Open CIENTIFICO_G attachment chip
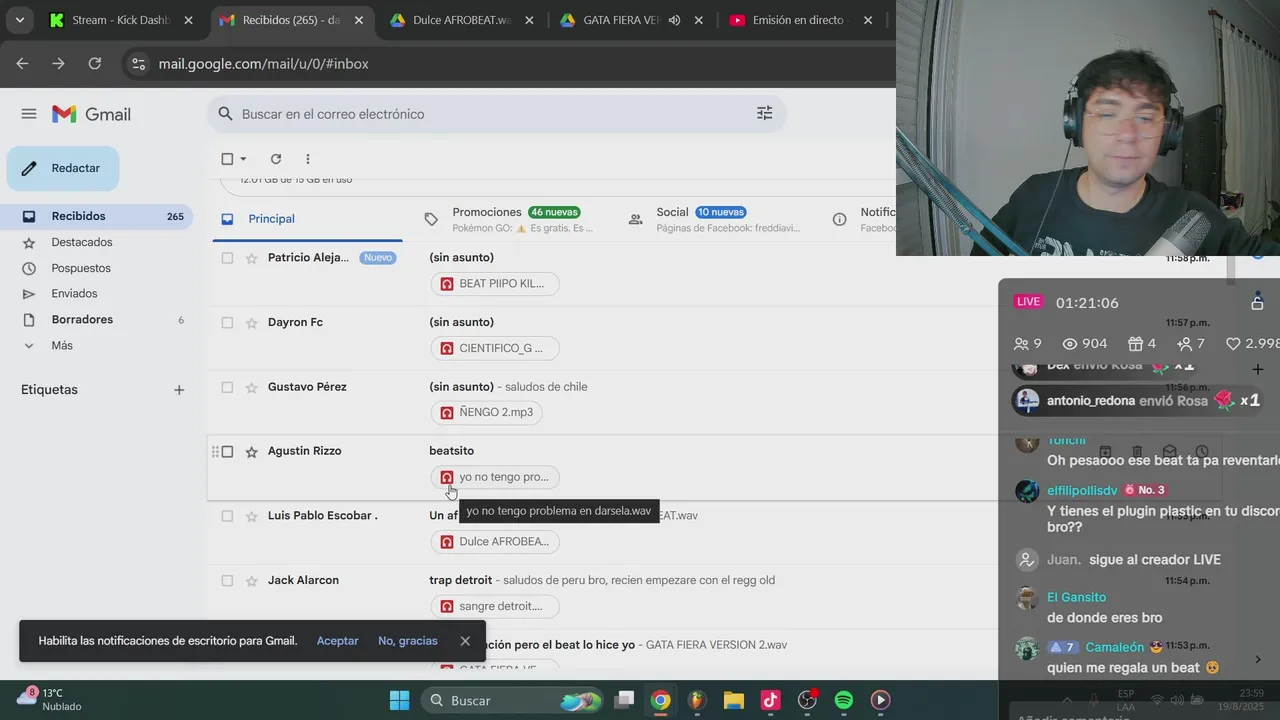The image size is (1280, 720). pos(495,348)
